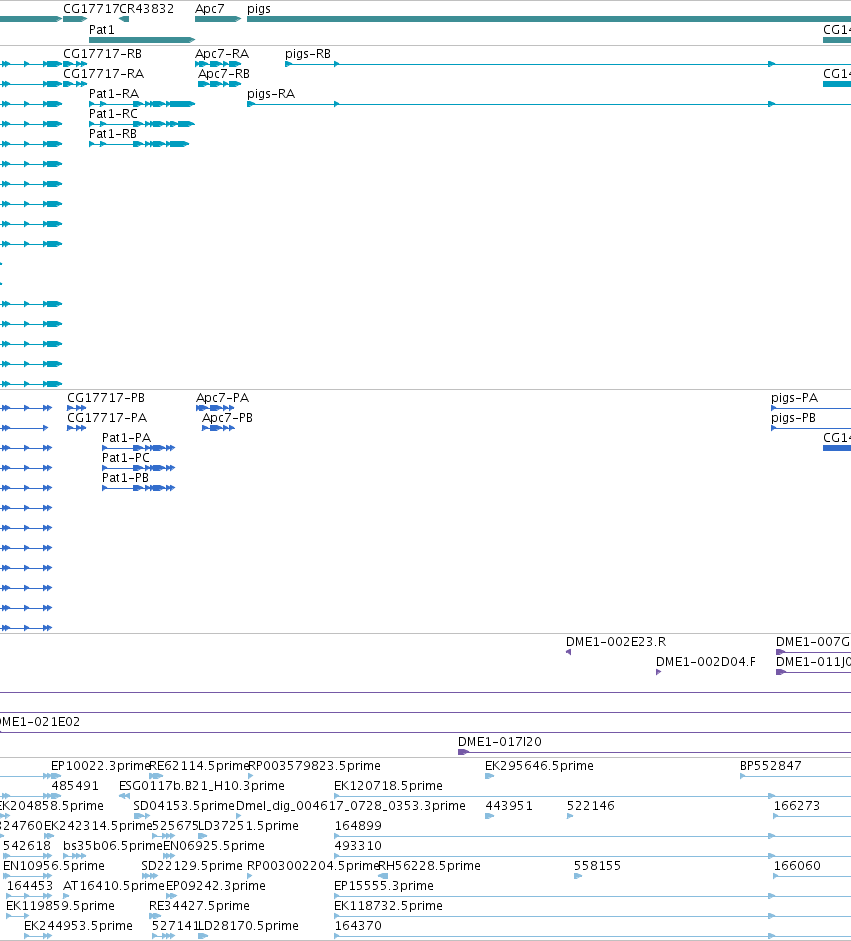Select protein CG17717-PB
Viewport: 851px width, 941px height.
(x=106, y=398)
